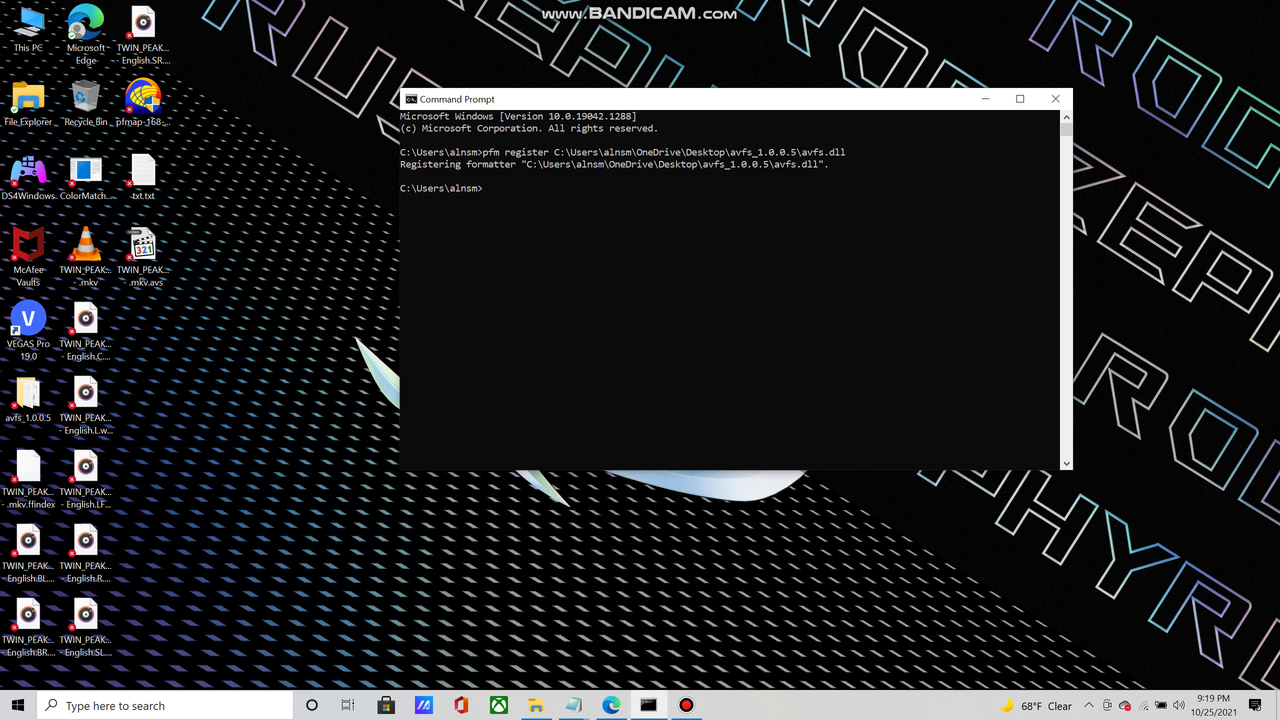This screenshot has width=1280, height=720.
Task: Select txt.txt file on desktop
Action: [143, 178]
